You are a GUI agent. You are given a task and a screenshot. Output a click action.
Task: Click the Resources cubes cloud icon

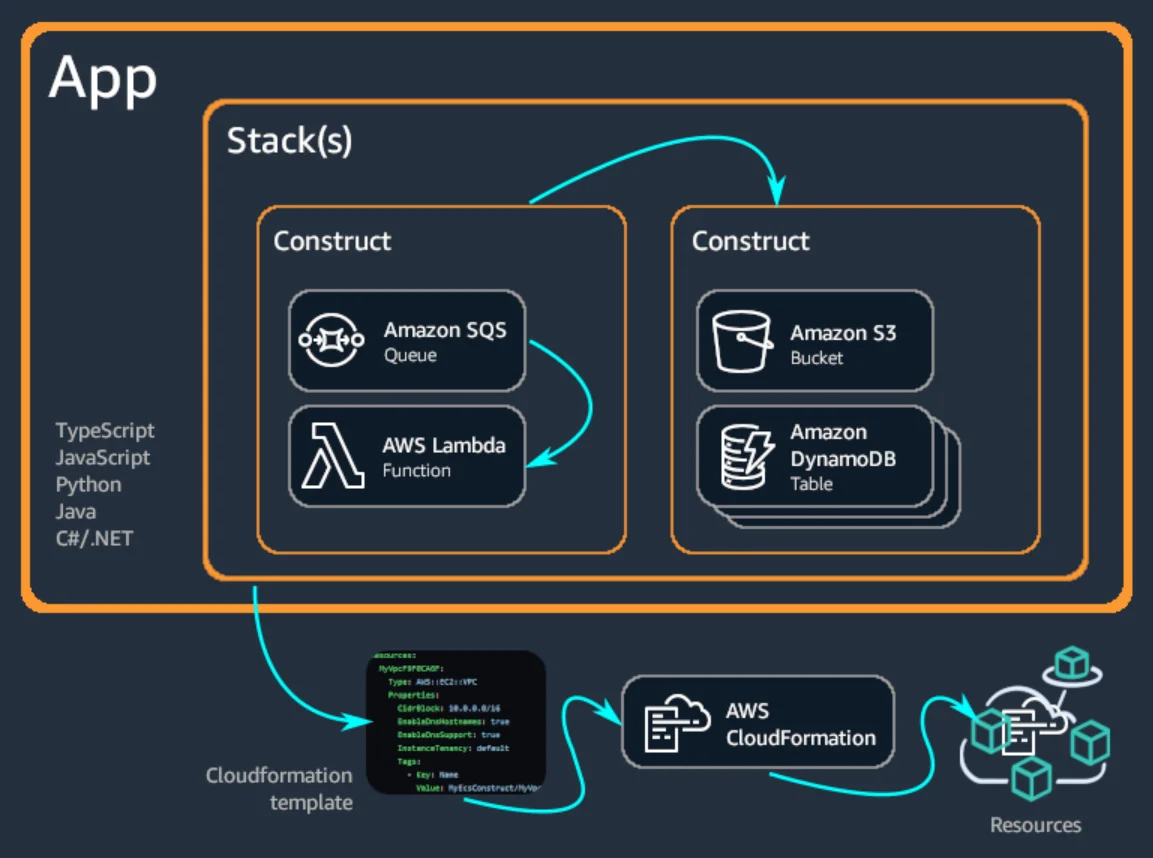click(1033, 732)
